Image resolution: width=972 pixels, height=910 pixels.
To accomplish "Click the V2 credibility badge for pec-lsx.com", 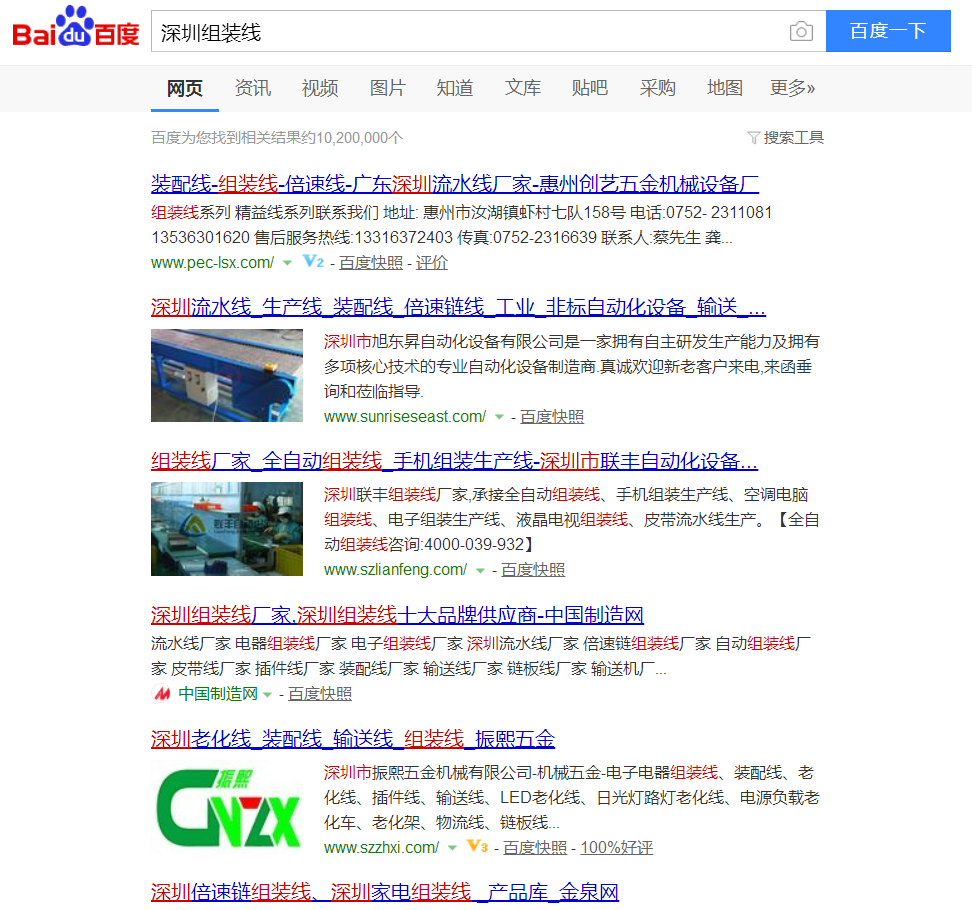I will click(313, 262).
